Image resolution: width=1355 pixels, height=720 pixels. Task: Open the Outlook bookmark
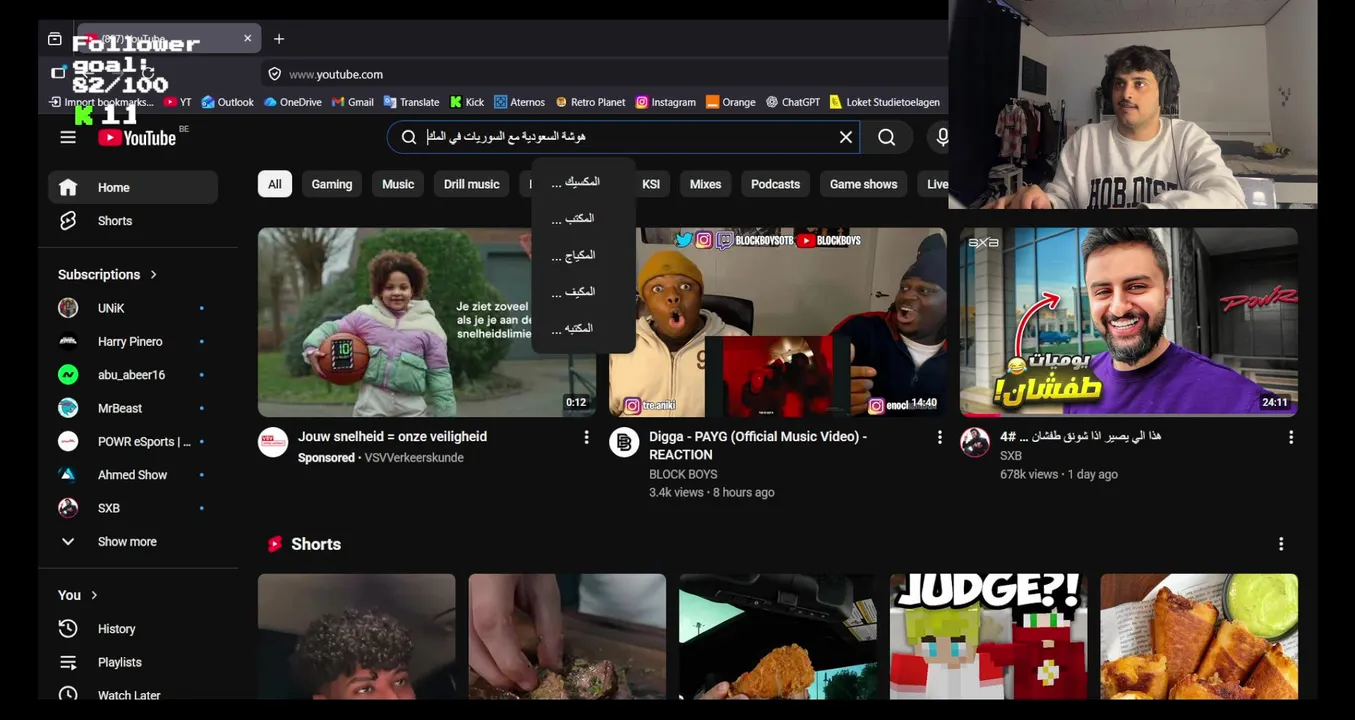coord(228,102)
